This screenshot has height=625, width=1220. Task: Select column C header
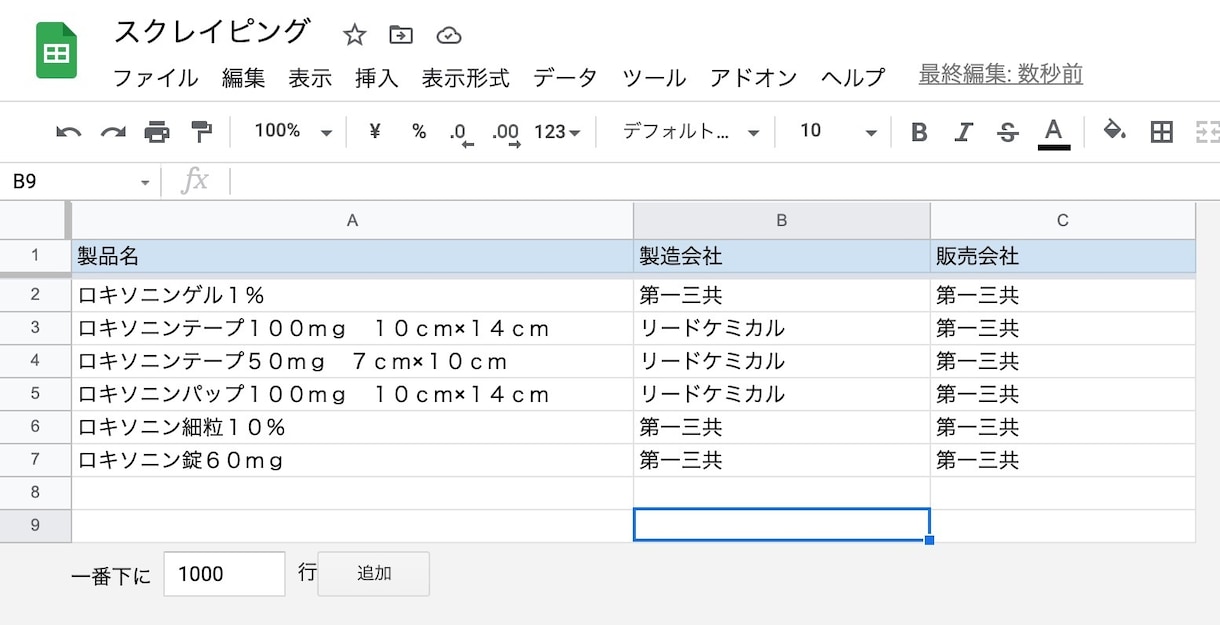1063,220
